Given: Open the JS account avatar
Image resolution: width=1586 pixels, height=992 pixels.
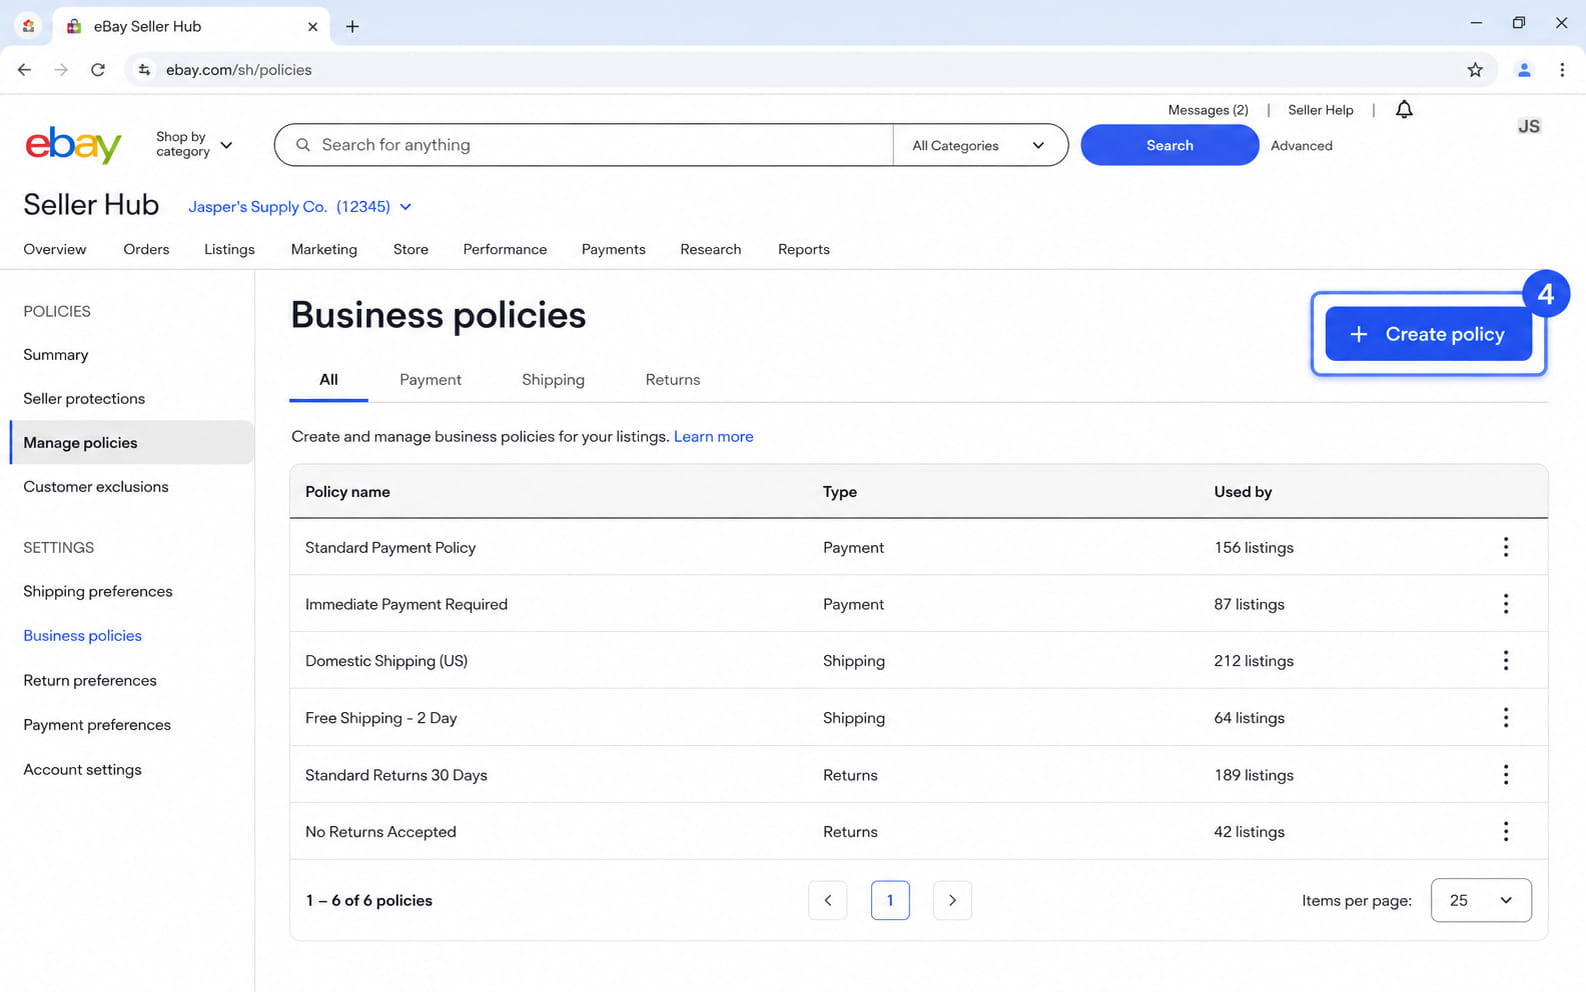Looking at the screenshot, I should tap(1529, 126).
